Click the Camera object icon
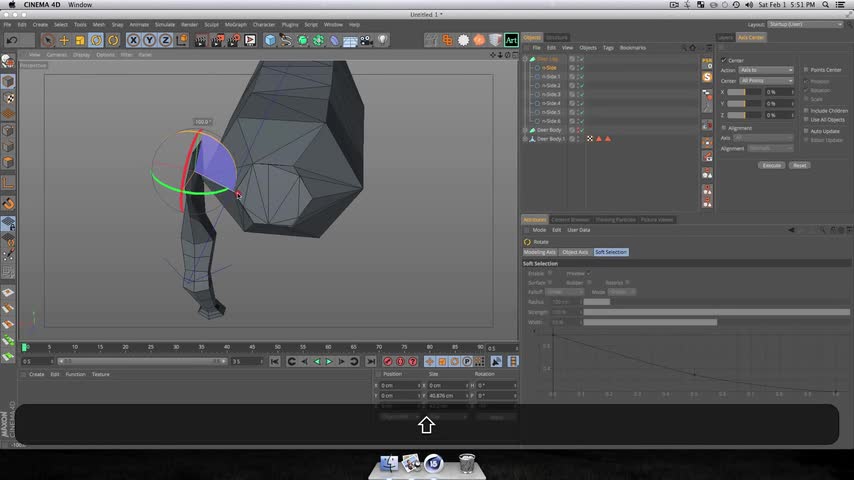The width and height of the screenshot is (854, 480). point(367,40)
